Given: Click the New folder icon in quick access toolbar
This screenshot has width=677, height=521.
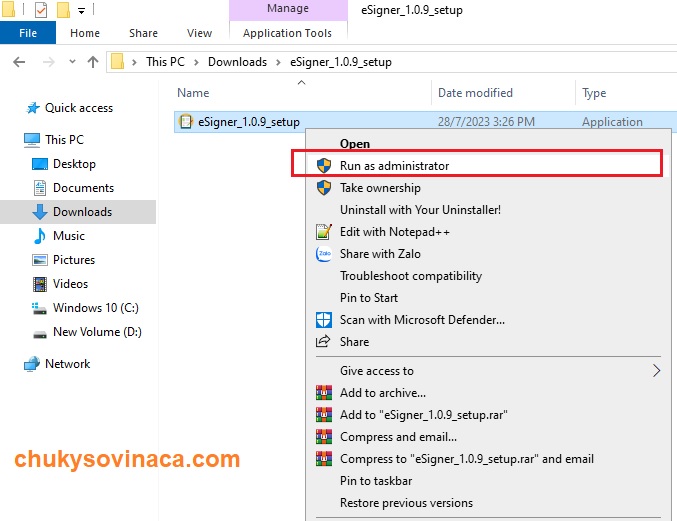Looking at the screenshot, I should pyautogui.click(x=63, y=9).
